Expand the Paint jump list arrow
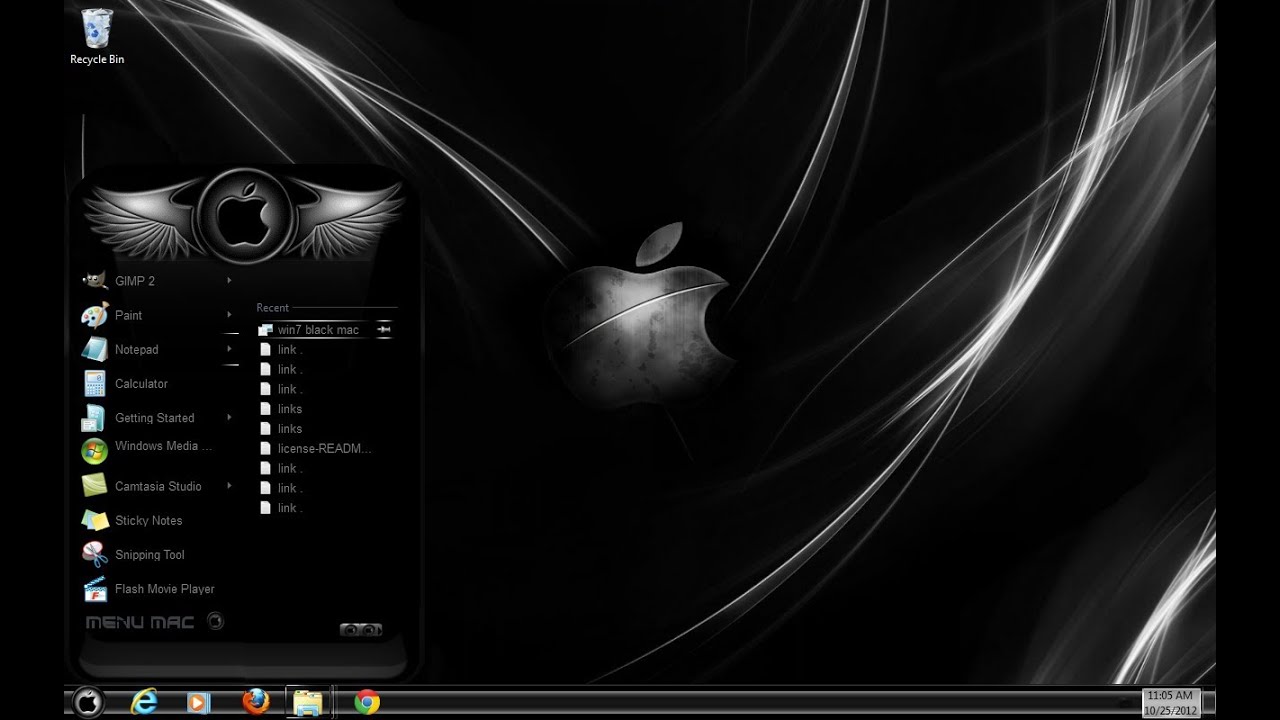Viewport: 1280px width, 720px height. [229, 315]
